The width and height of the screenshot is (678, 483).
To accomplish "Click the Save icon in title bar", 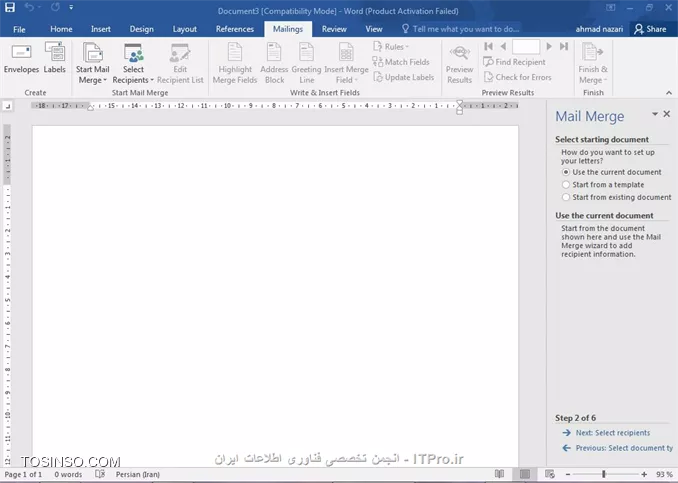I will click(x=10, y=7).
